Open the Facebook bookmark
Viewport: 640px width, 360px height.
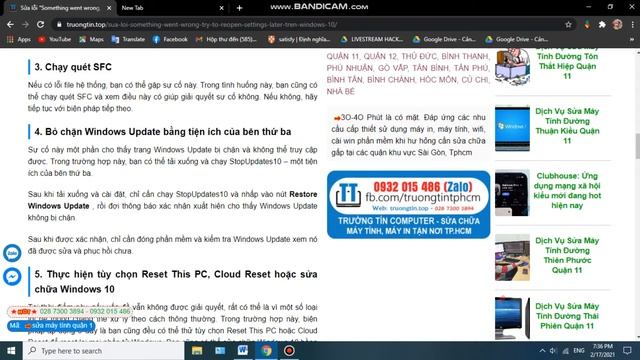point(170,39)
